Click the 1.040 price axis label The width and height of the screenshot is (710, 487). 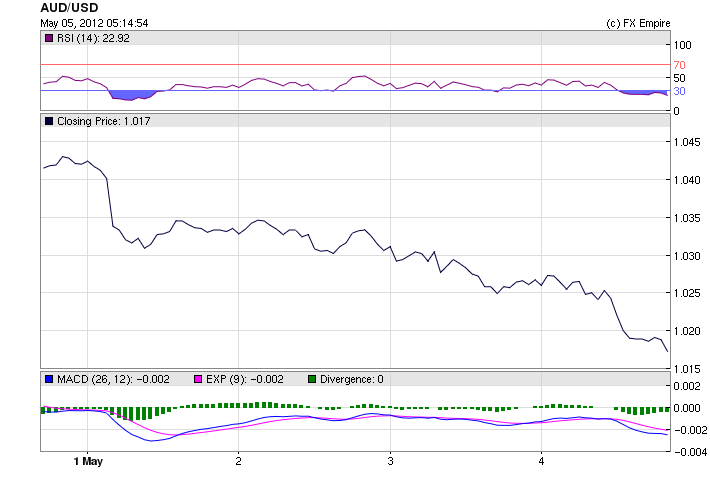point(687,180)
